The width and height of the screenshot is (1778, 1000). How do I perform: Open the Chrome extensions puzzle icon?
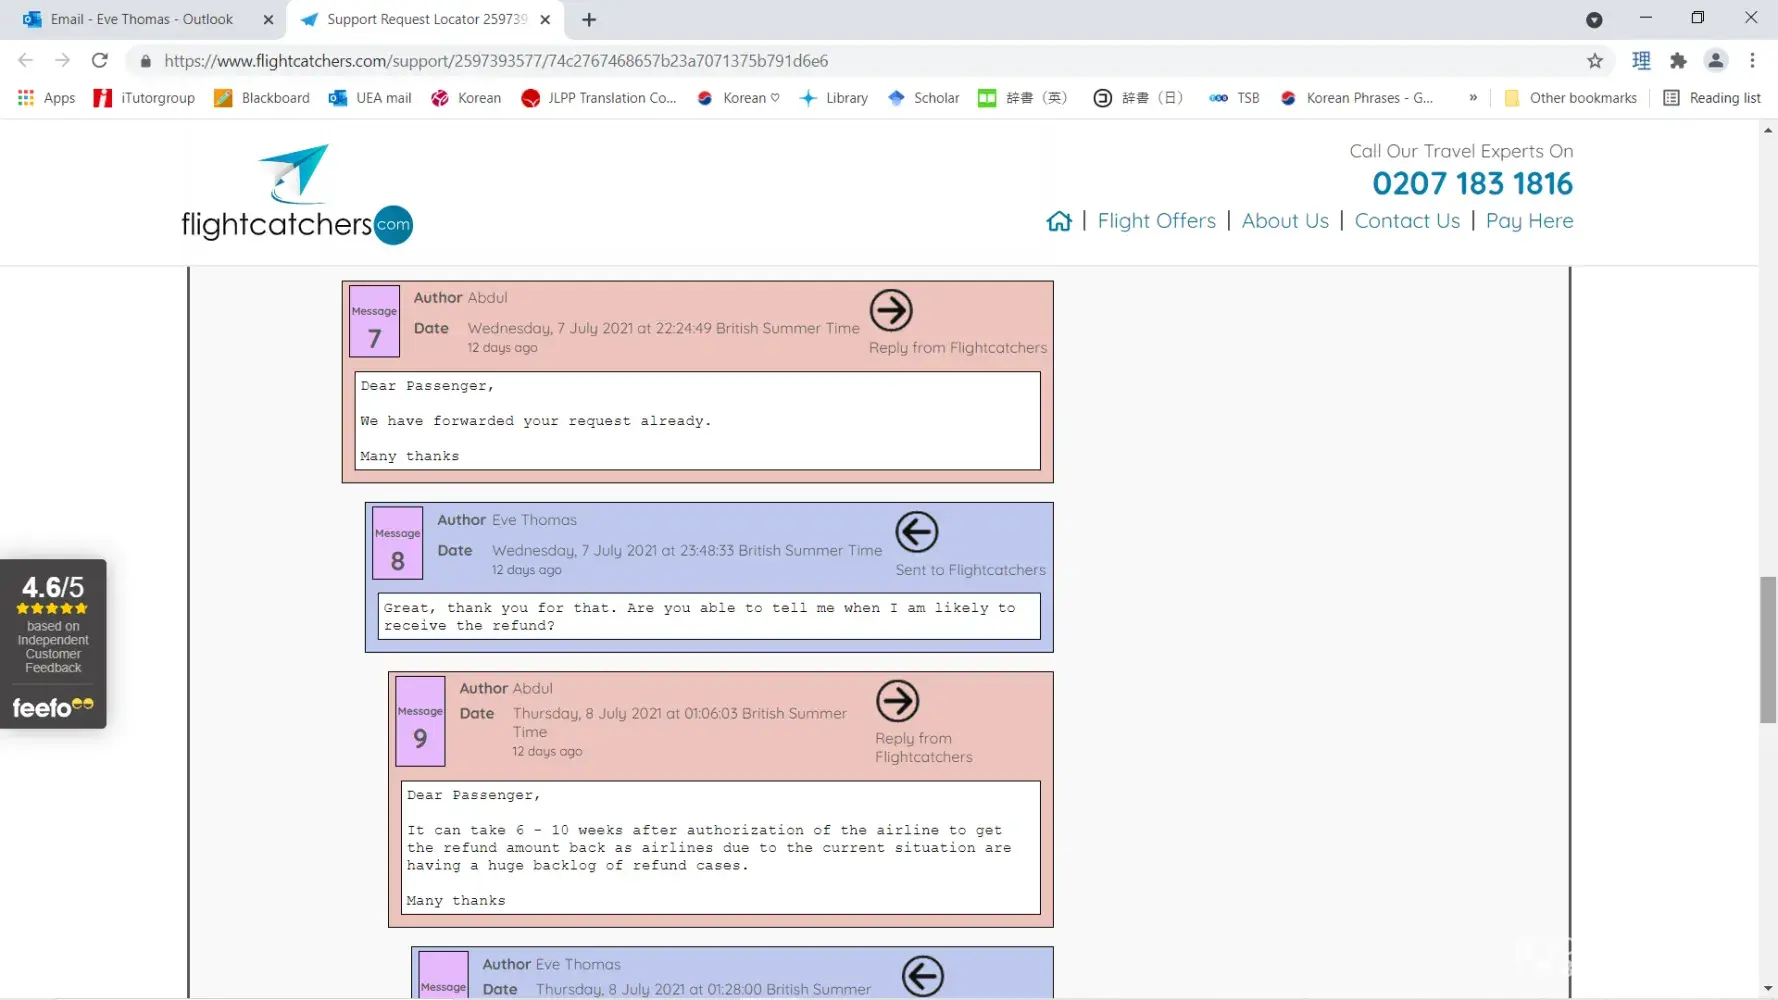(x=1678, y=61)
